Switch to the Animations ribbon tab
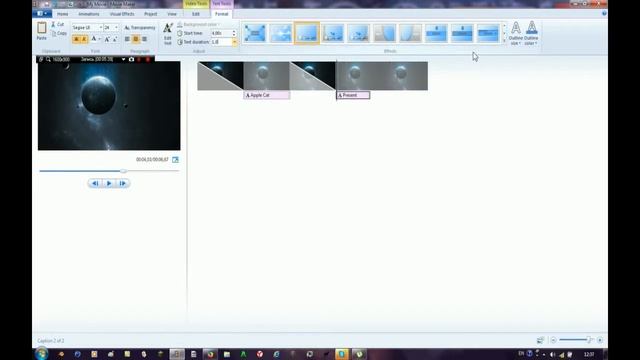 (x=89, y=14)
